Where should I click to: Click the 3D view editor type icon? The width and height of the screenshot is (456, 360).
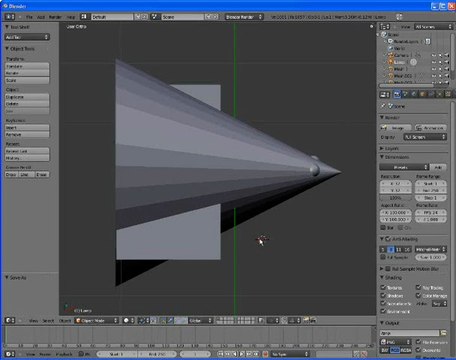tap(10, 321)
